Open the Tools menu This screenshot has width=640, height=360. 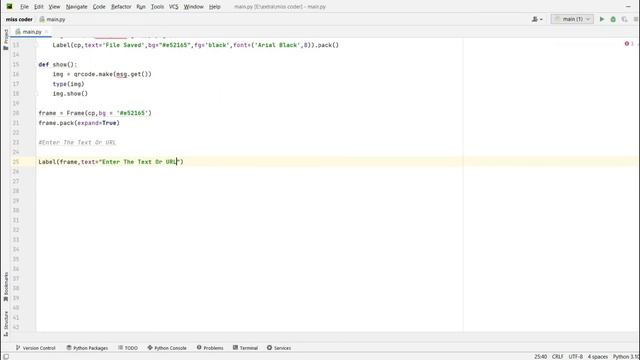(157, 7)
